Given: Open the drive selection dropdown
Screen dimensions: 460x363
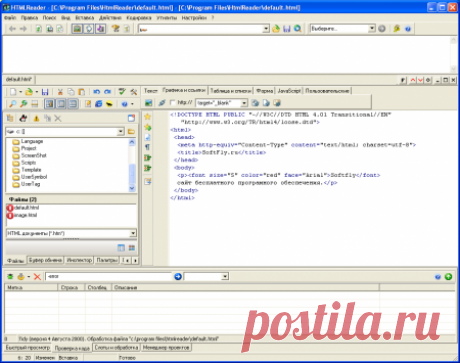Looking at the screenshot, I should click(x=121, y=131).
